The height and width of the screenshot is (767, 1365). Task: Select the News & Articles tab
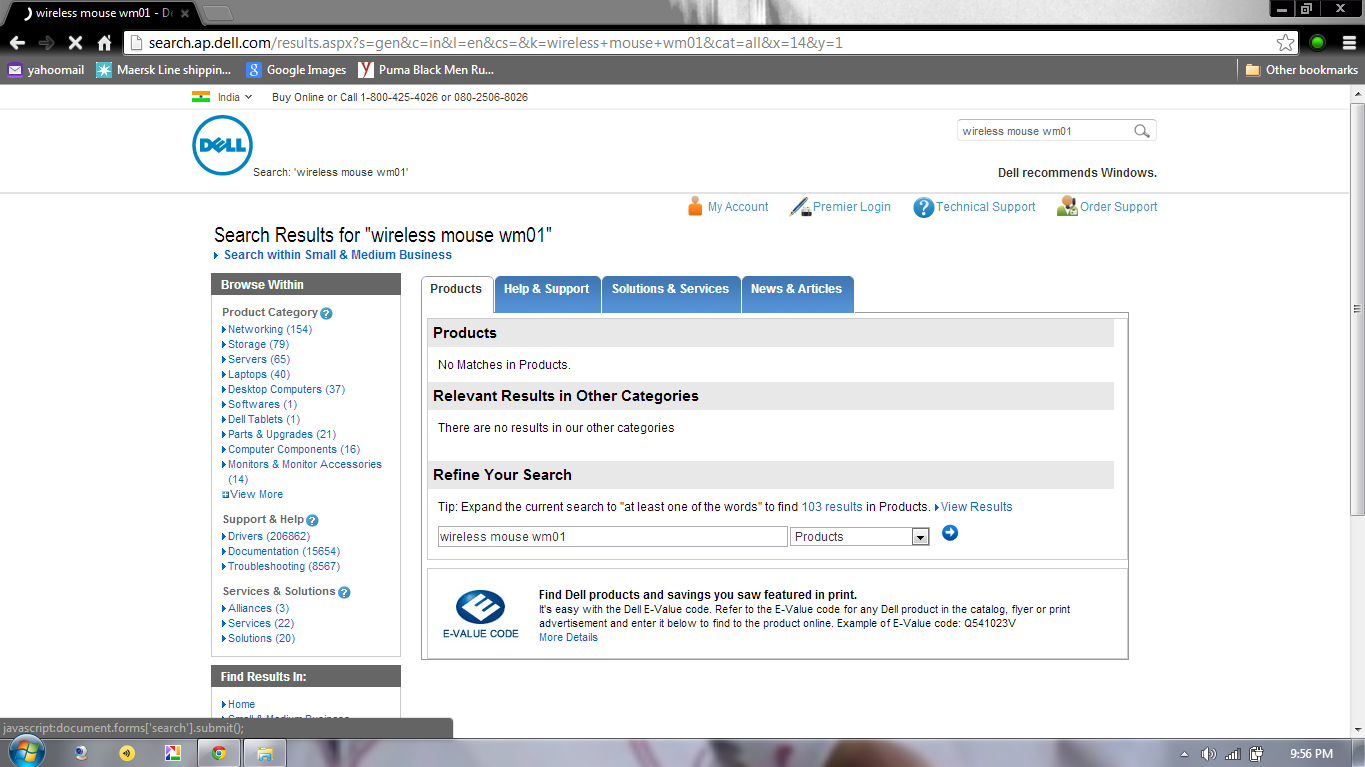(x=796, y=289)
